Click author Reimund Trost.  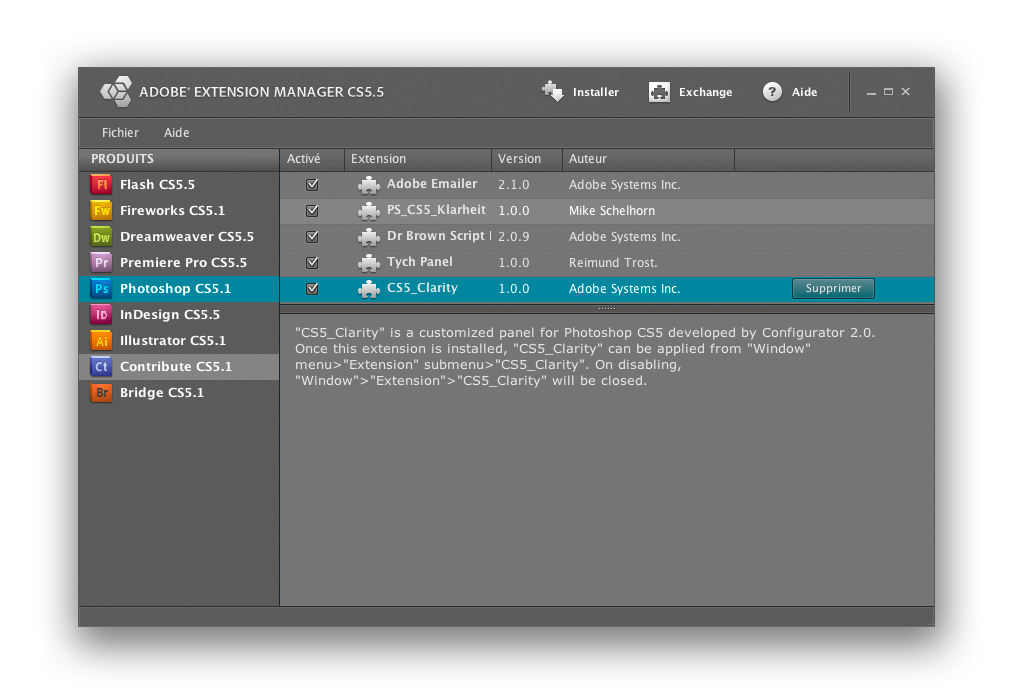click(x=613, y=263)
